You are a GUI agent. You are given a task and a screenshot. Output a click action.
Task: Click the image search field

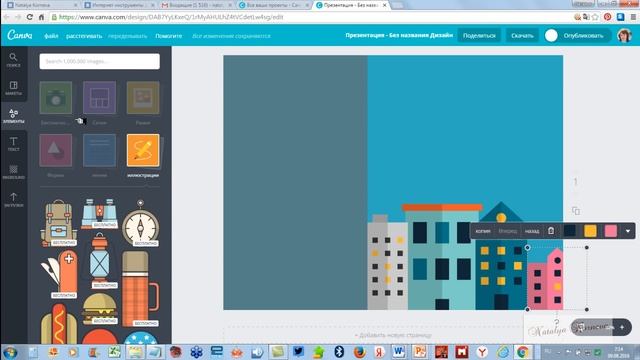pyautogui.click(x=100, y=61)
